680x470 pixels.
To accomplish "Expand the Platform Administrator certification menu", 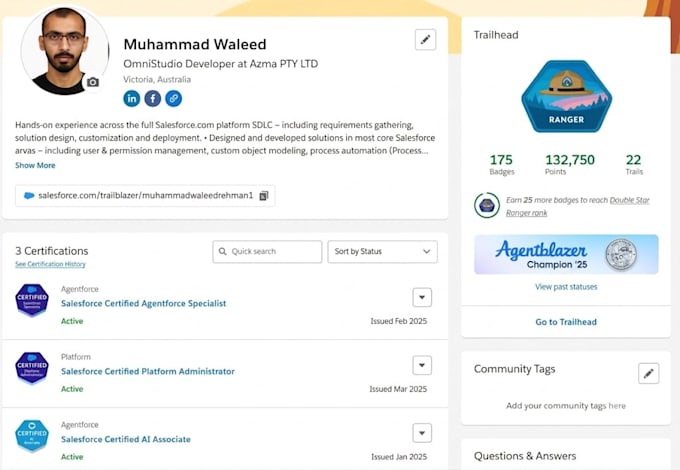I will tap(422, 366).
